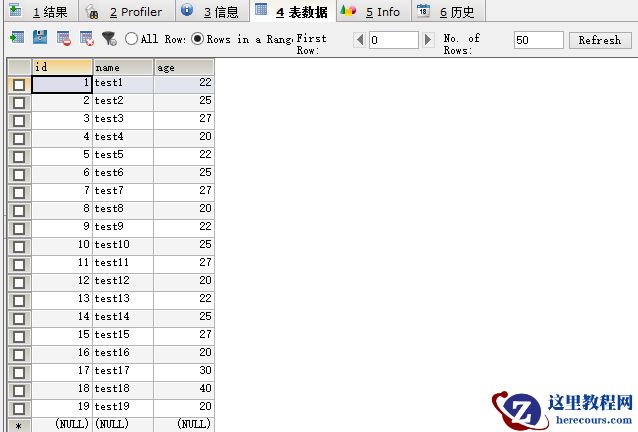Click the insert new row icon in toolbar

click(17, 38)
